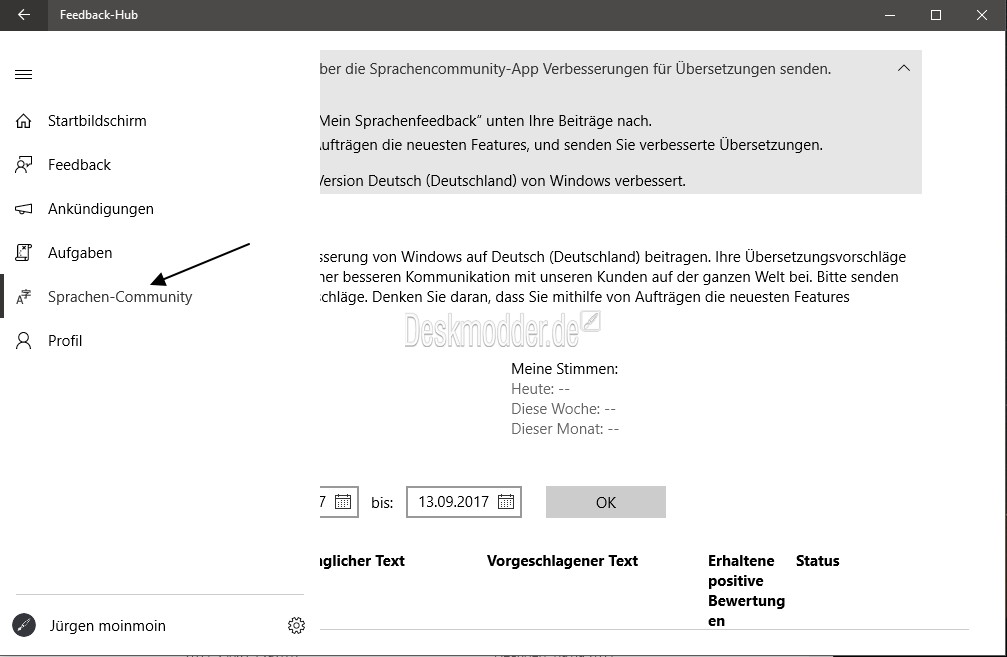The image size is (1007, 657).
Task: Sort by the Vorgeschlagener Text column
Action: (x=563, y=561)
